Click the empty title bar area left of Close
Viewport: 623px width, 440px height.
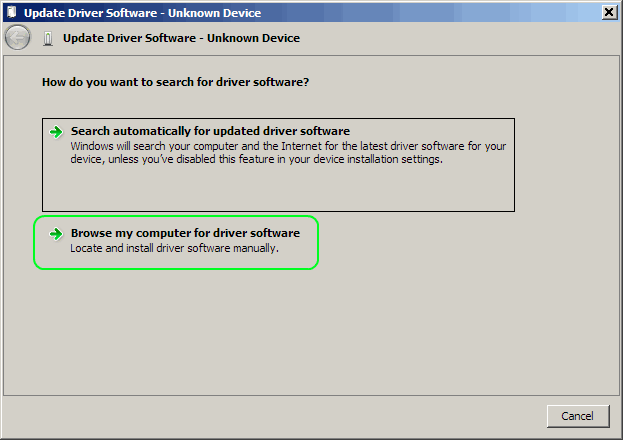point(450,12)
